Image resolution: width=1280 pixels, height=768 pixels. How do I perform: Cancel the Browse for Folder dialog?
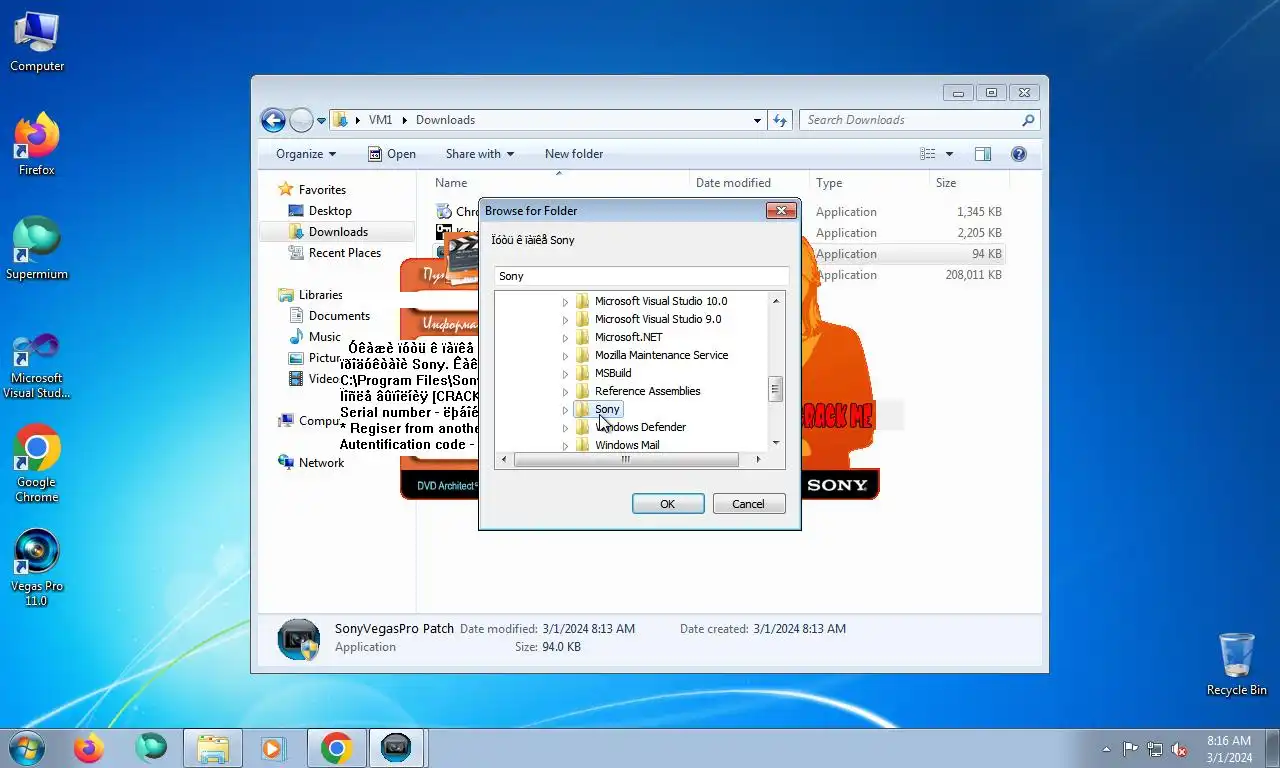pos(748,504)
